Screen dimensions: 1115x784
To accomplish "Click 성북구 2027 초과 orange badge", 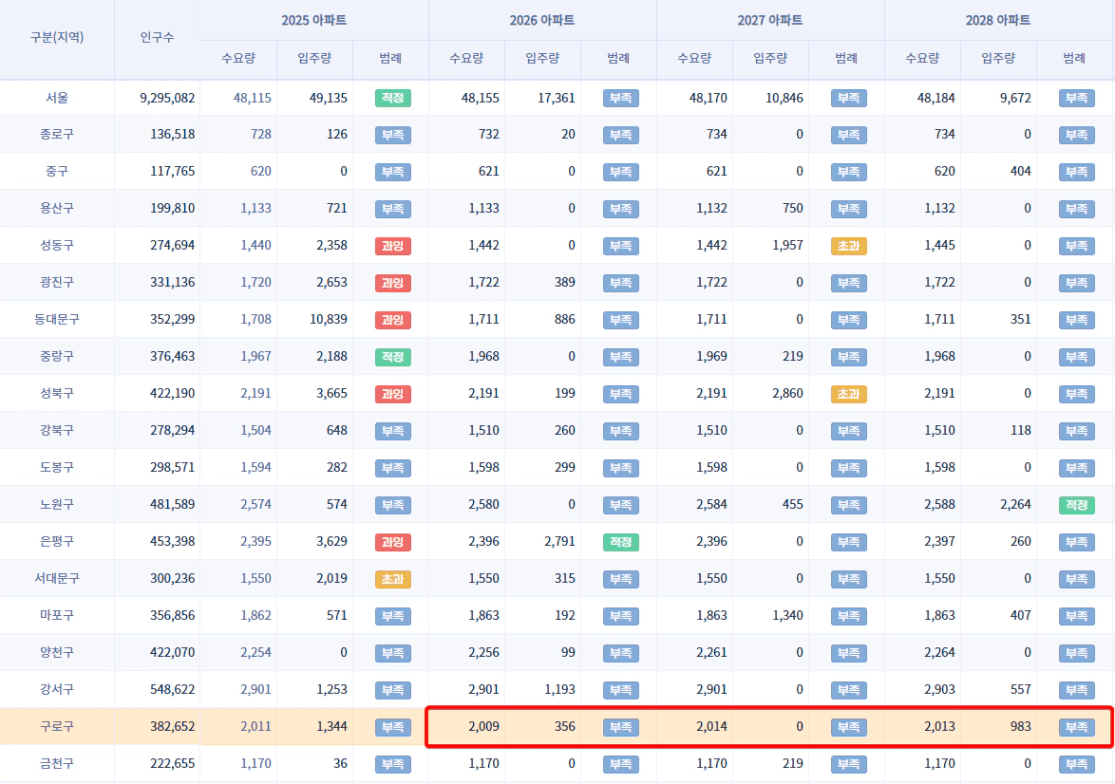I will pos(848,394).
